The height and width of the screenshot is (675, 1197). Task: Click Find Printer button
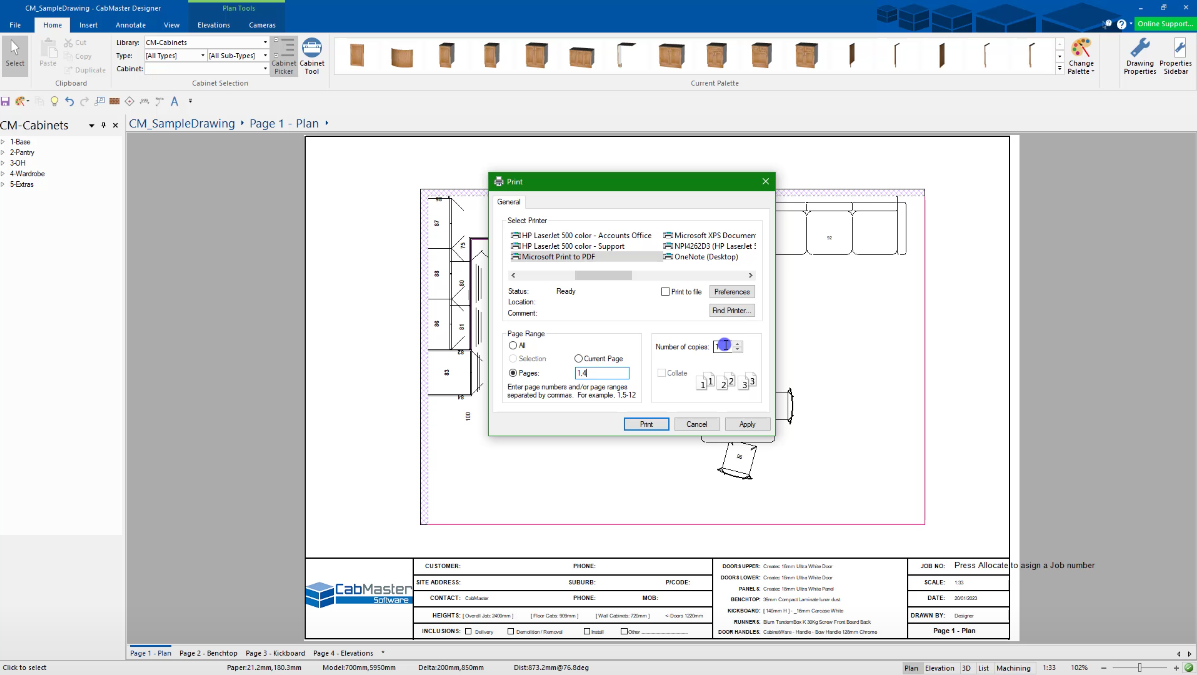(x=732, y=310)
